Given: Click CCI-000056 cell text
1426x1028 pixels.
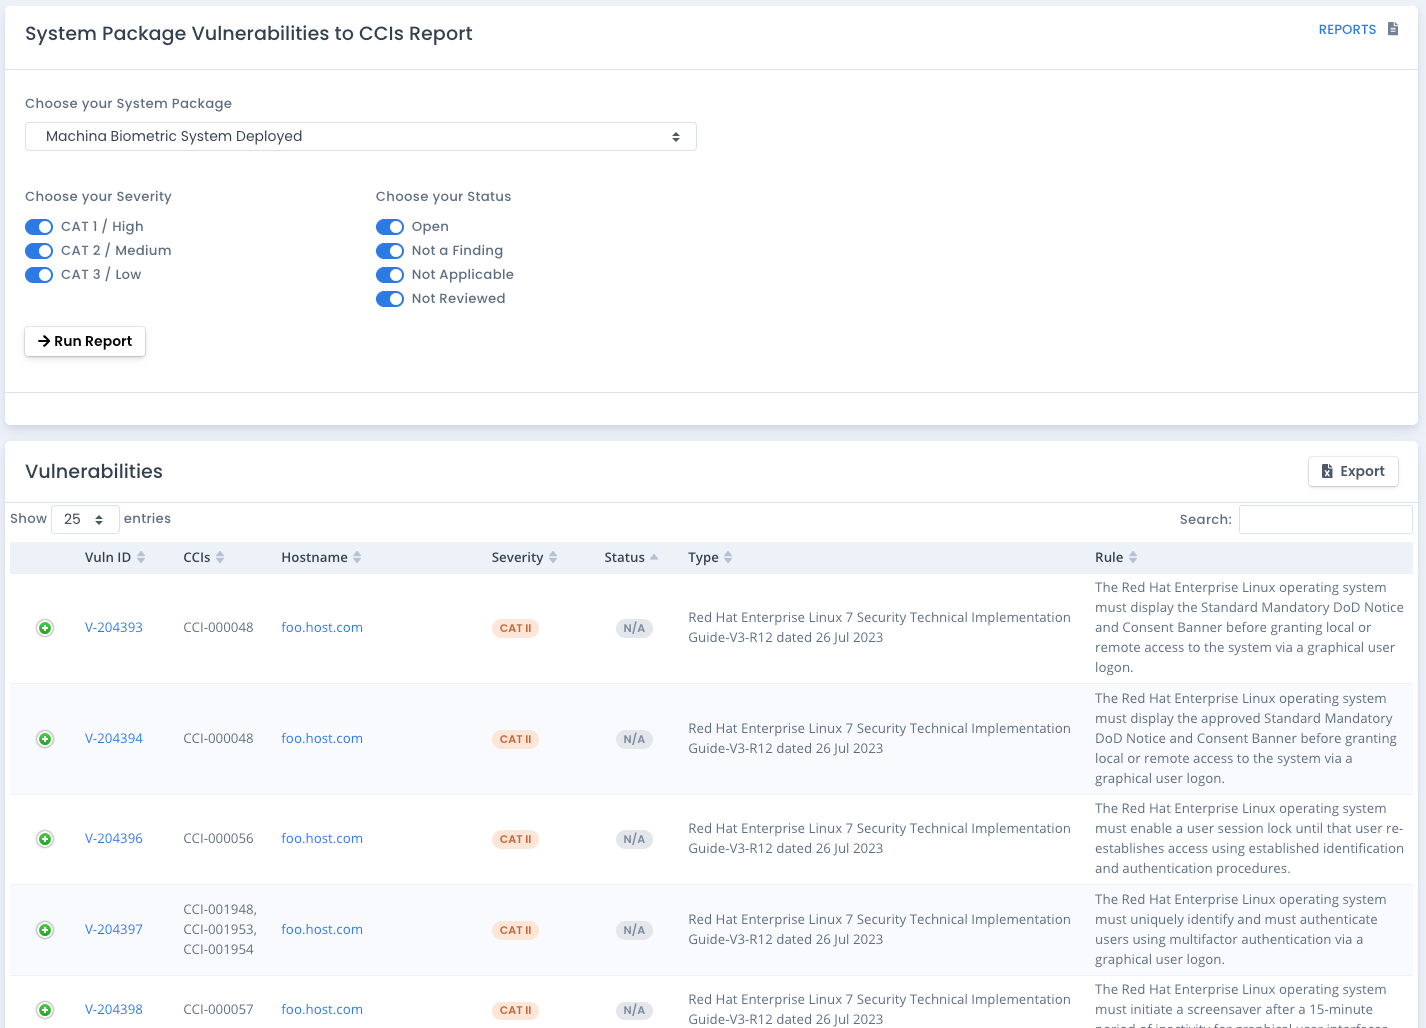Looking at the screenshot, I should 218,839.
